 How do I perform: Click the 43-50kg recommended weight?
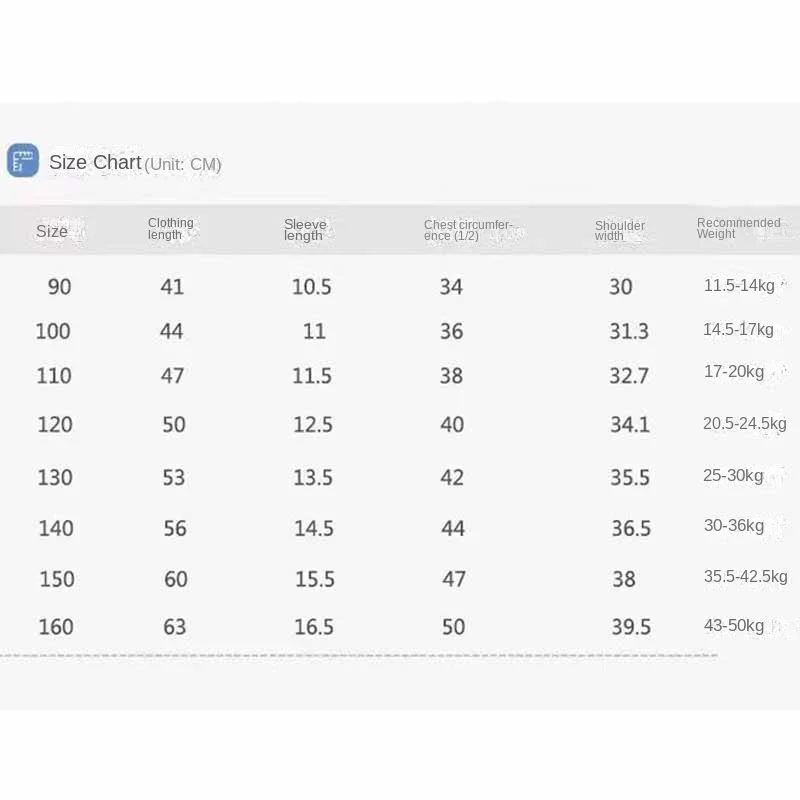(733, 626)
